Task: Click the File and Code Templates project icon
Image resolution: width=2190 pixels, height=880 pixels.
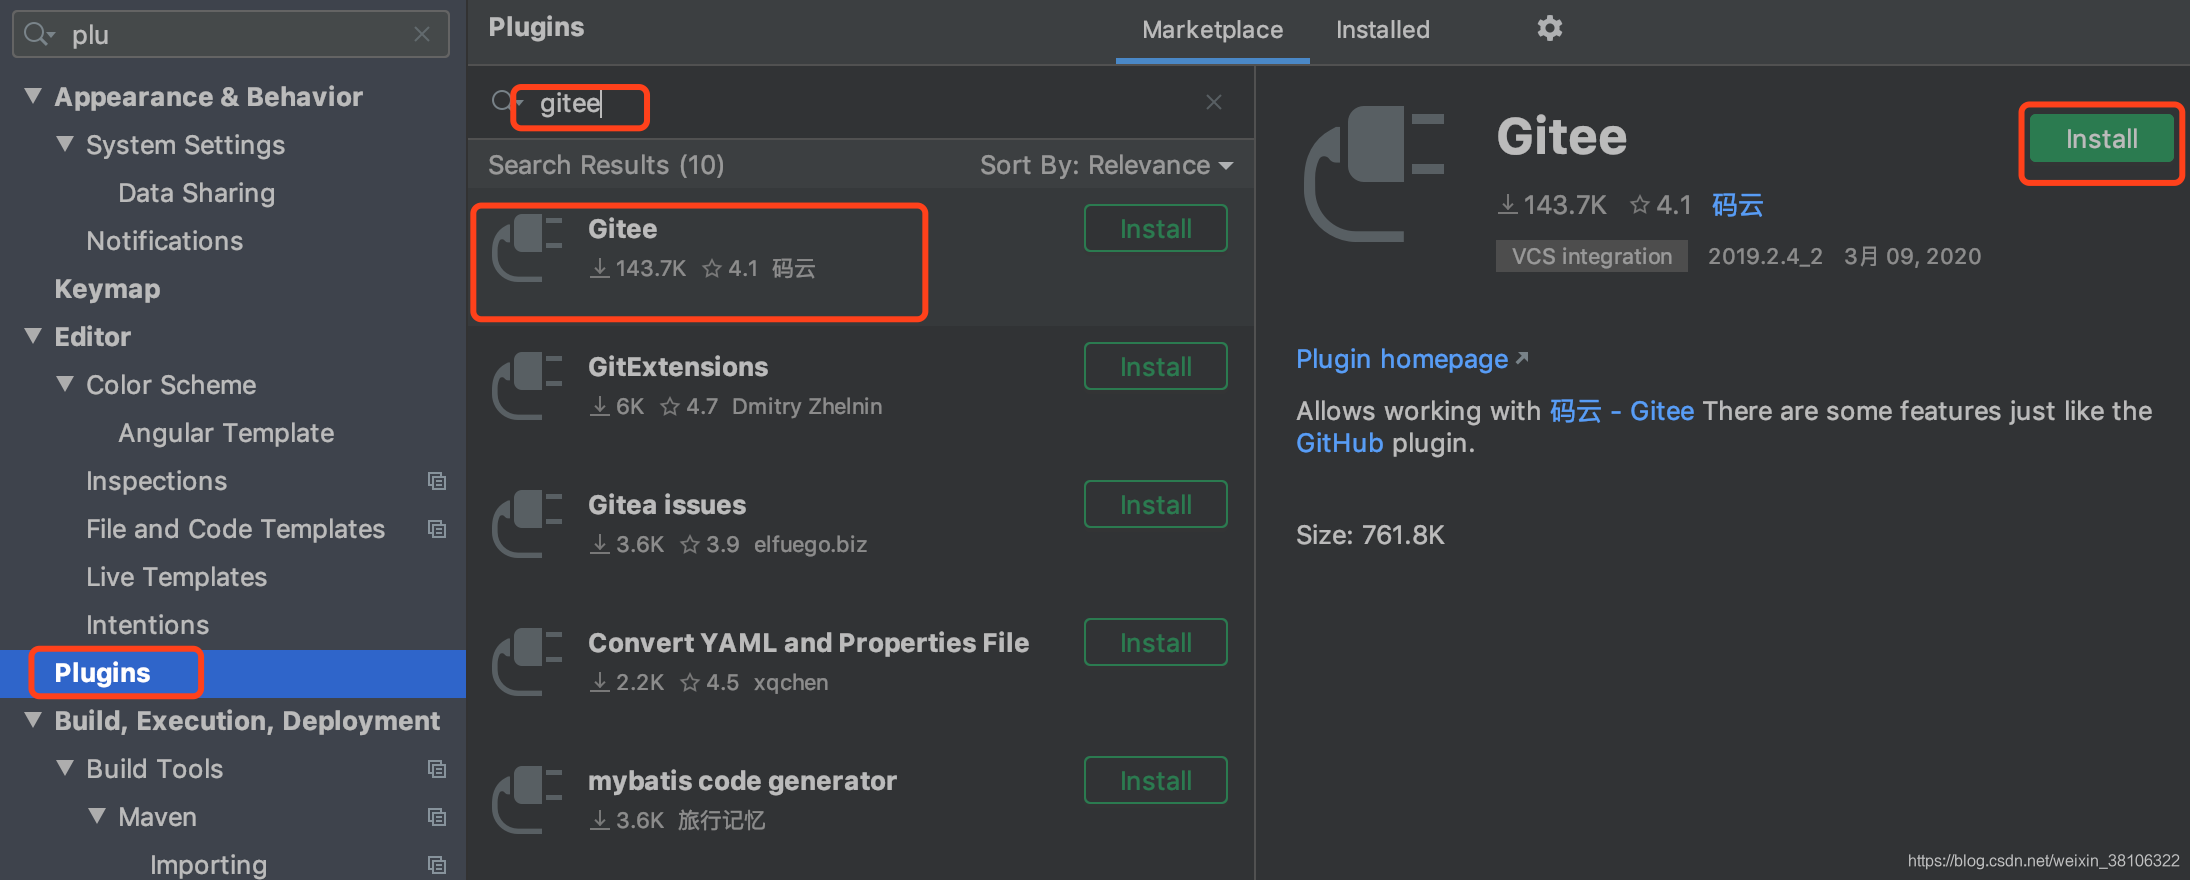Action: coord(437,529)
